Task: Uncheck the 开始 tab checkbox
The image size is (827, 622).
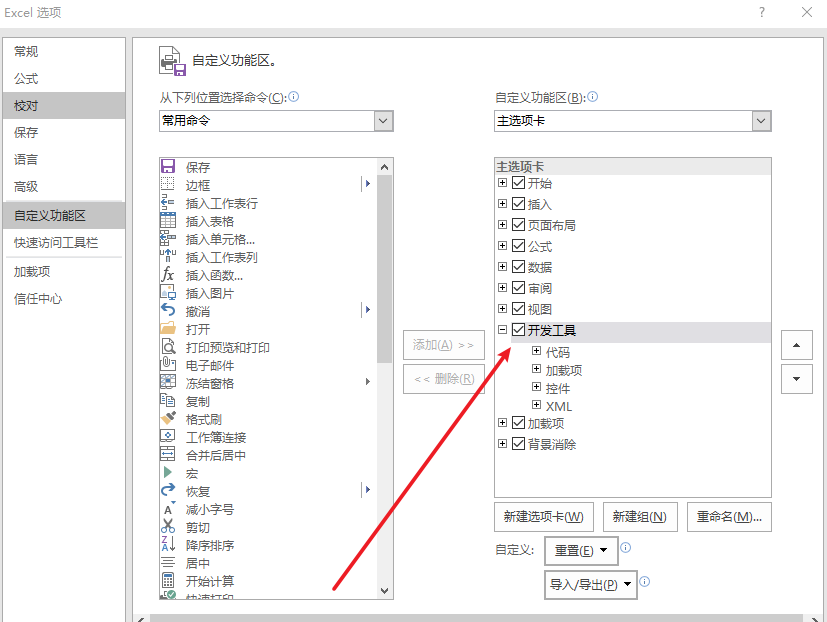Action: tap(518, 183)
